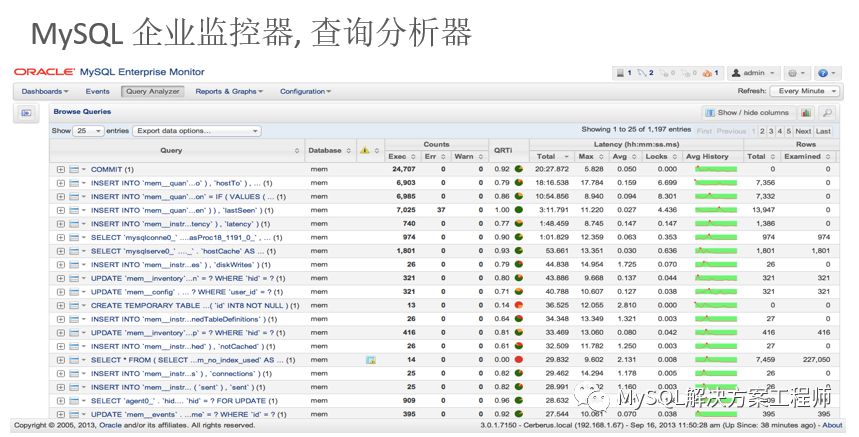
Task: Click the magnifier search icon in Browse Queries
Action: pyautogui.click(x=827, y=113)
